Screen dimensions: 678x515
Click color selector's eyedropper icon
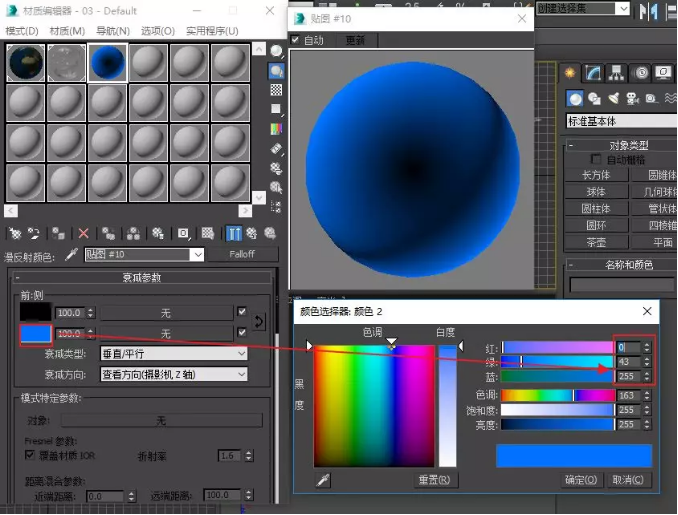tap(323, 480)
